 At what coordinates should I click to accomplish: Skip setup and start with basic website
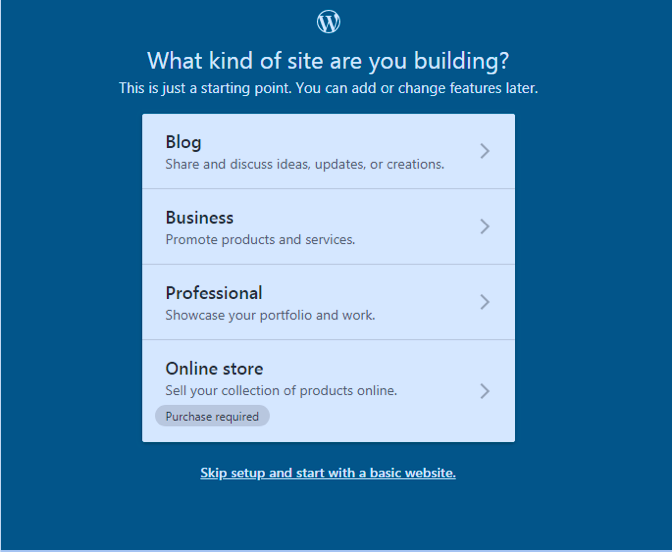(x=328, y=473)
